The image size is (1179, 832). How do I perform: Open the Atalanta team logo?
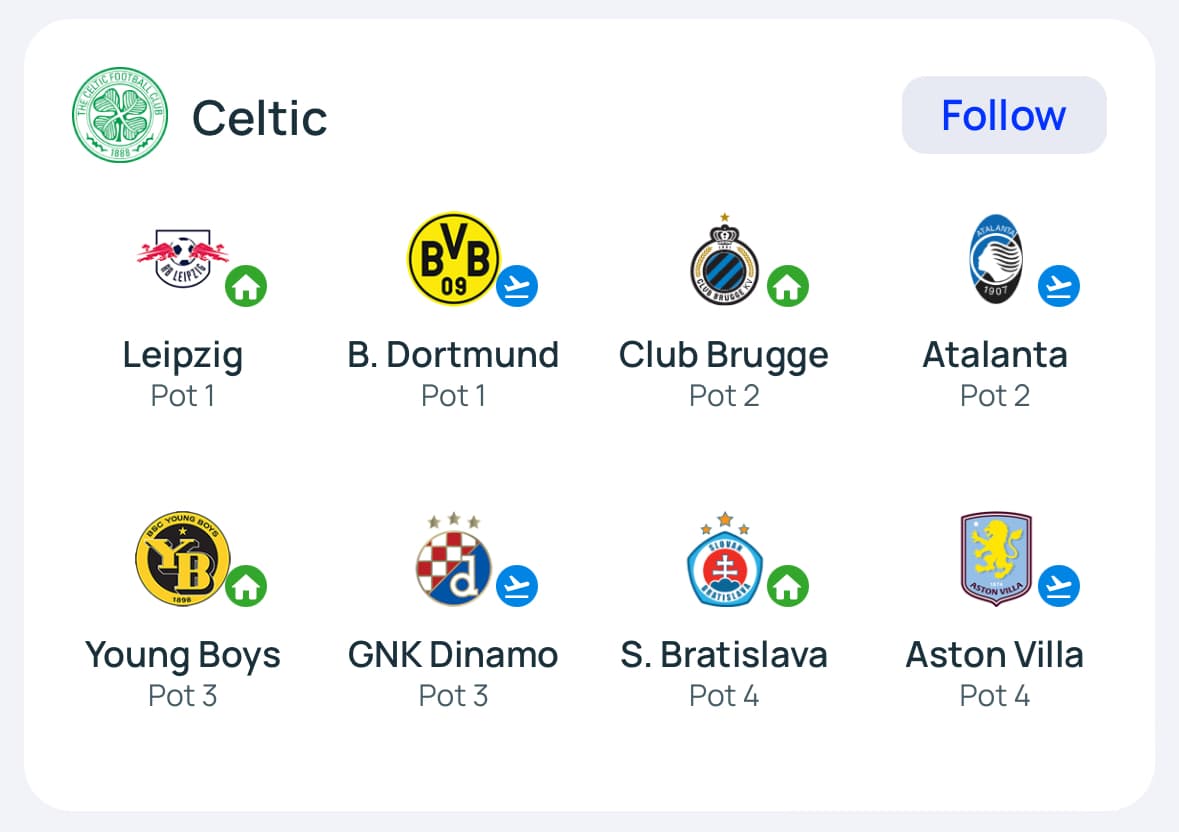[x=995, y=259]
